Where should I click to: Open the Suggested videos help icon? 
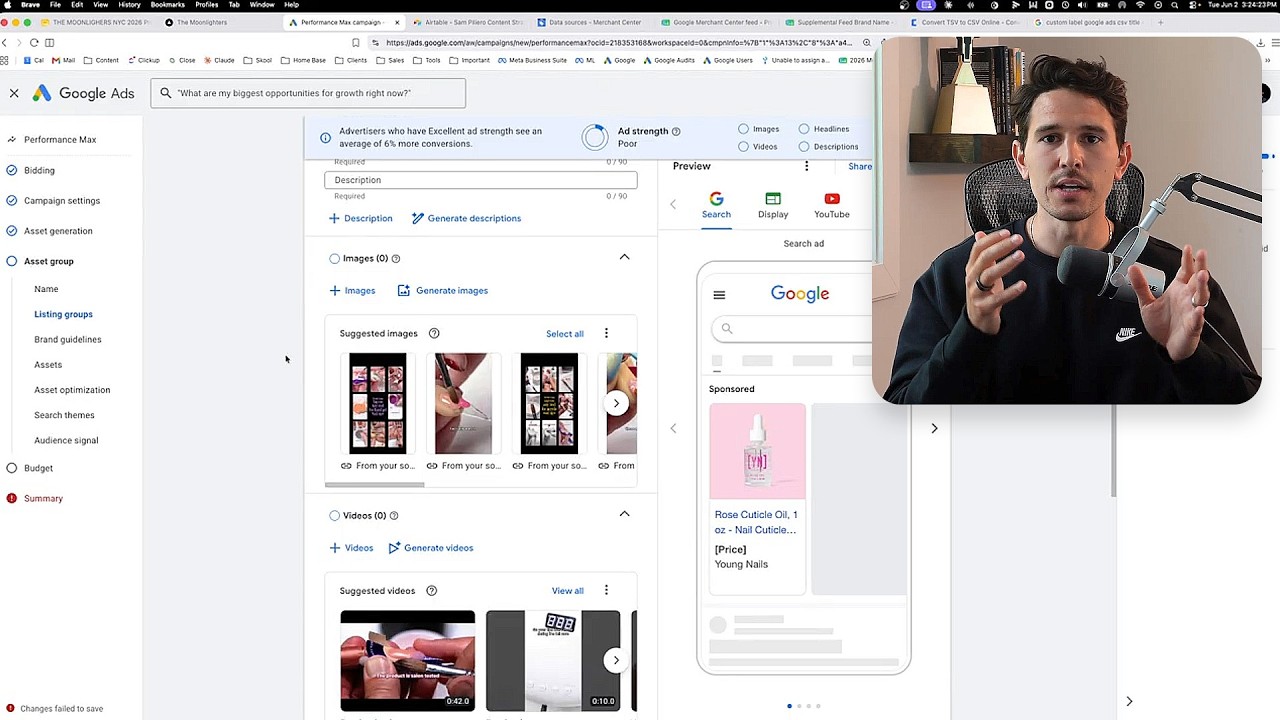coord(432,591)
